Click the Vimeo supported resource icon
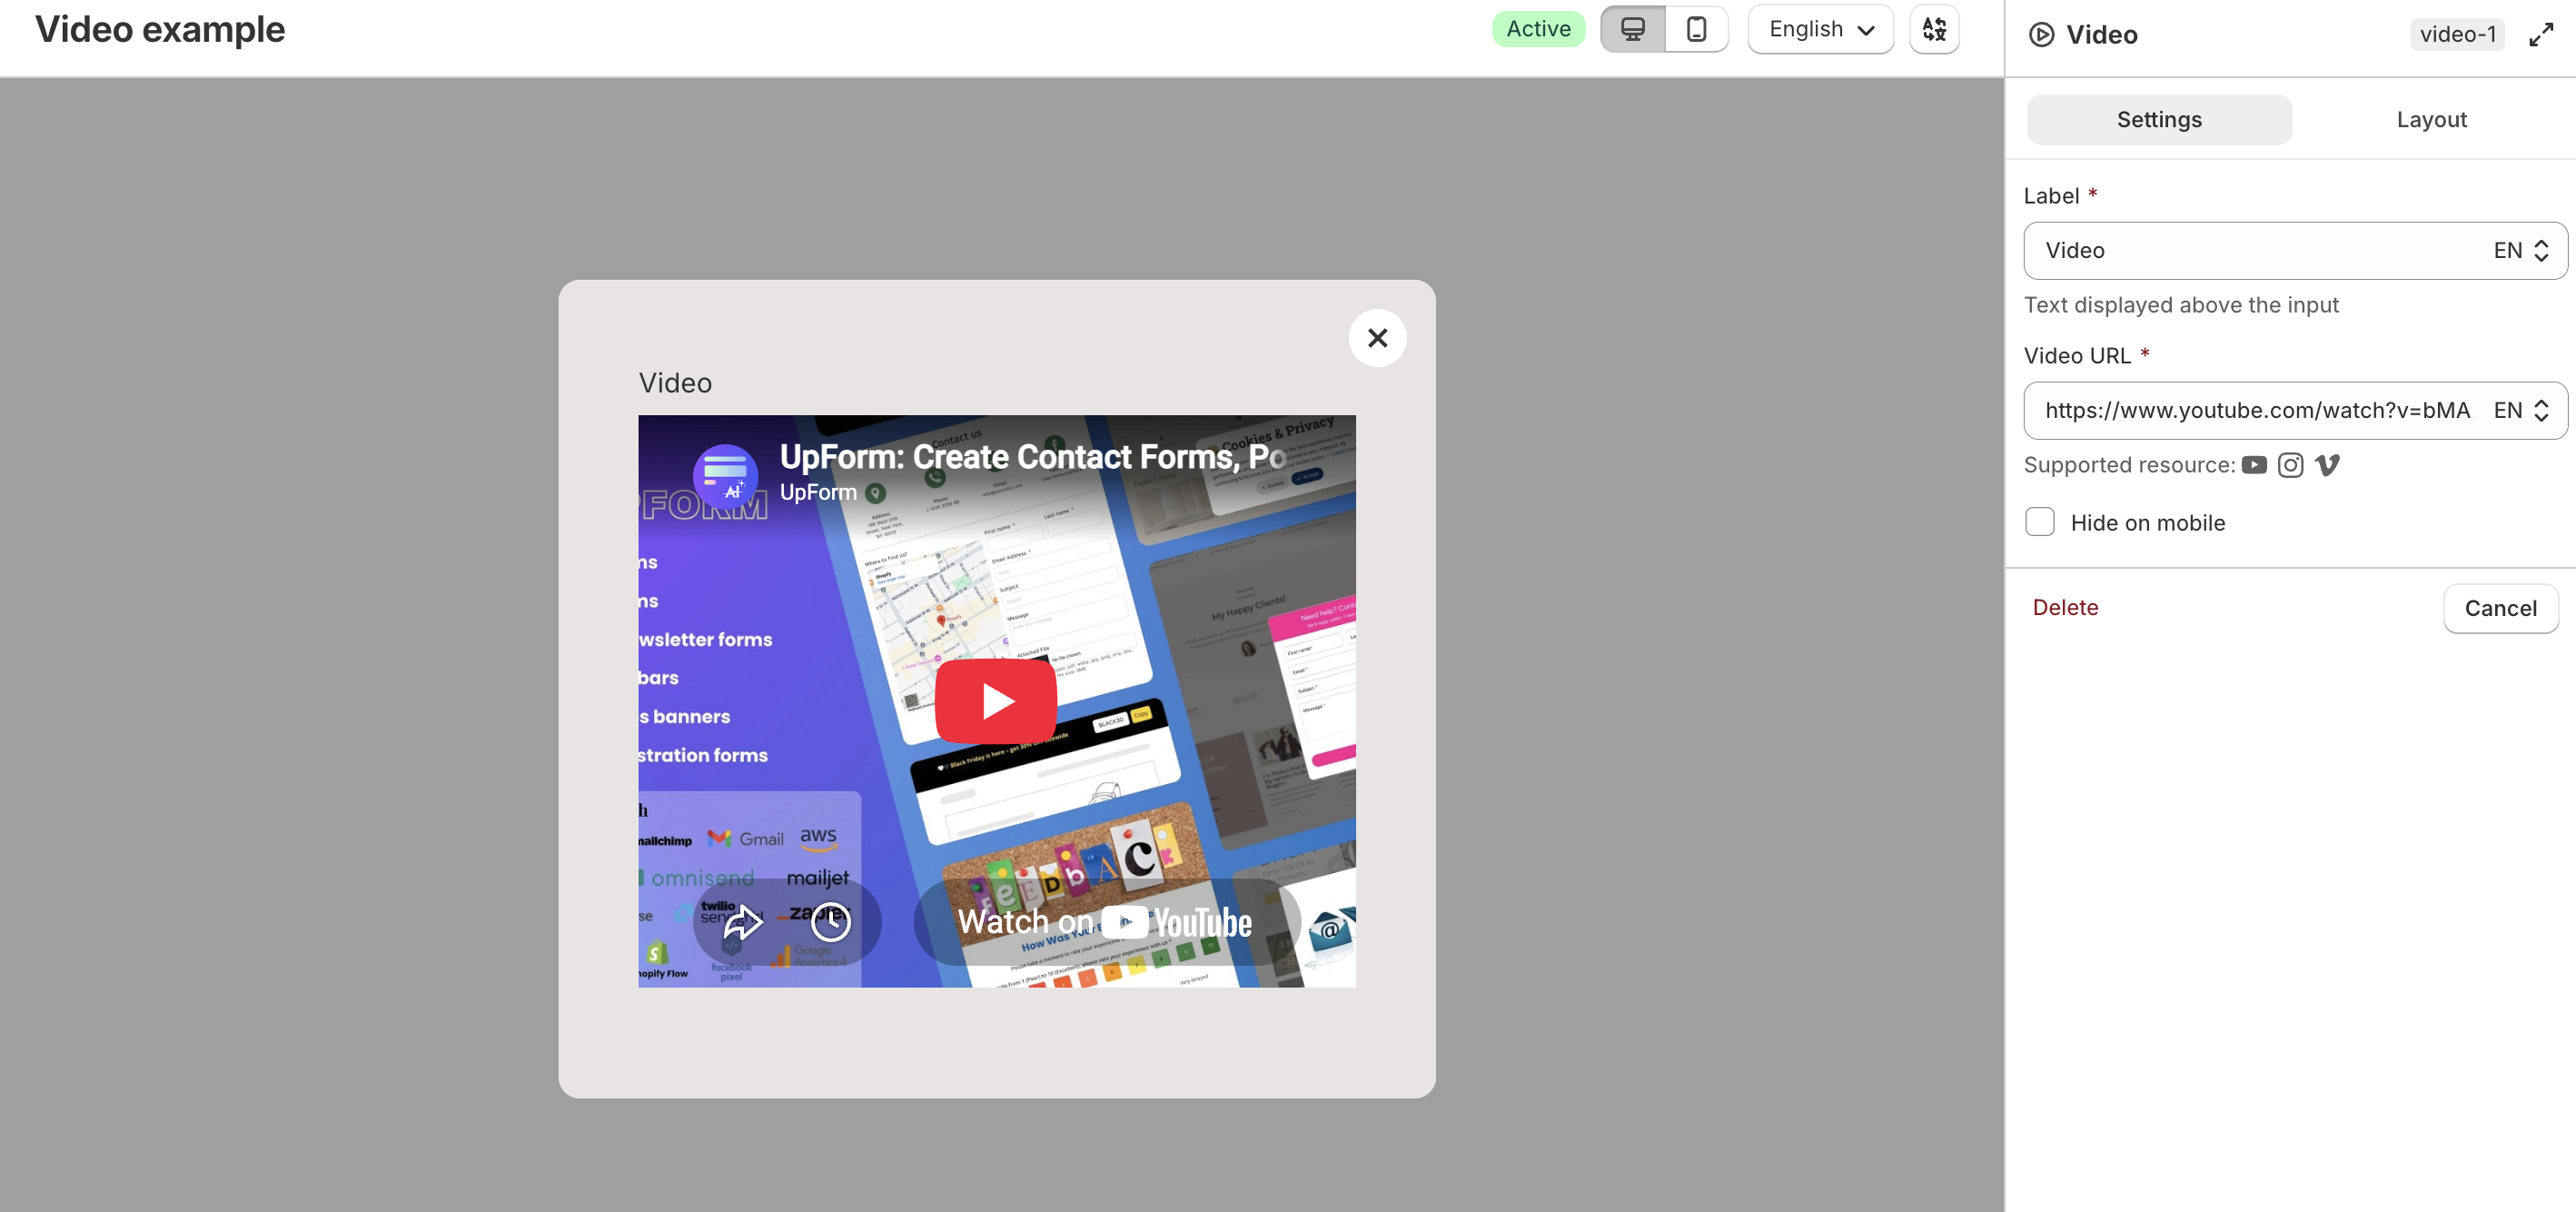 (x=2327, y=465)
